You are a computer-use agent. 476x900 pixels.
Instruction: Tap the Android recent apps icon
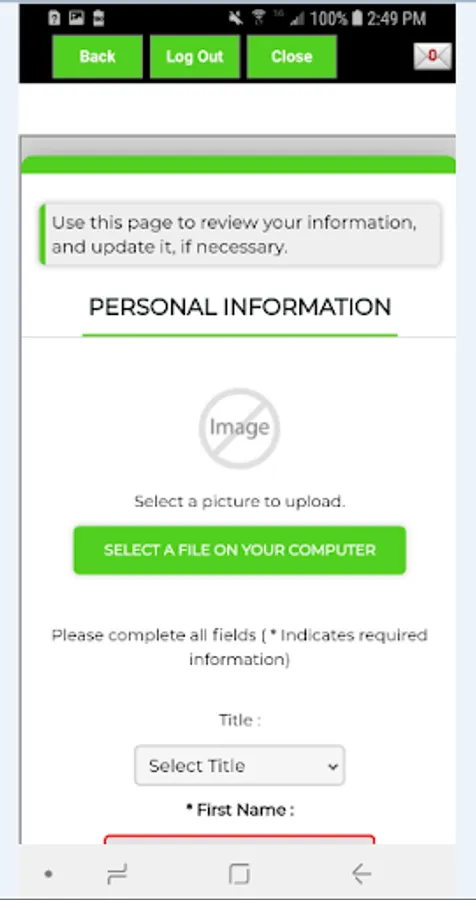point(117,874)
